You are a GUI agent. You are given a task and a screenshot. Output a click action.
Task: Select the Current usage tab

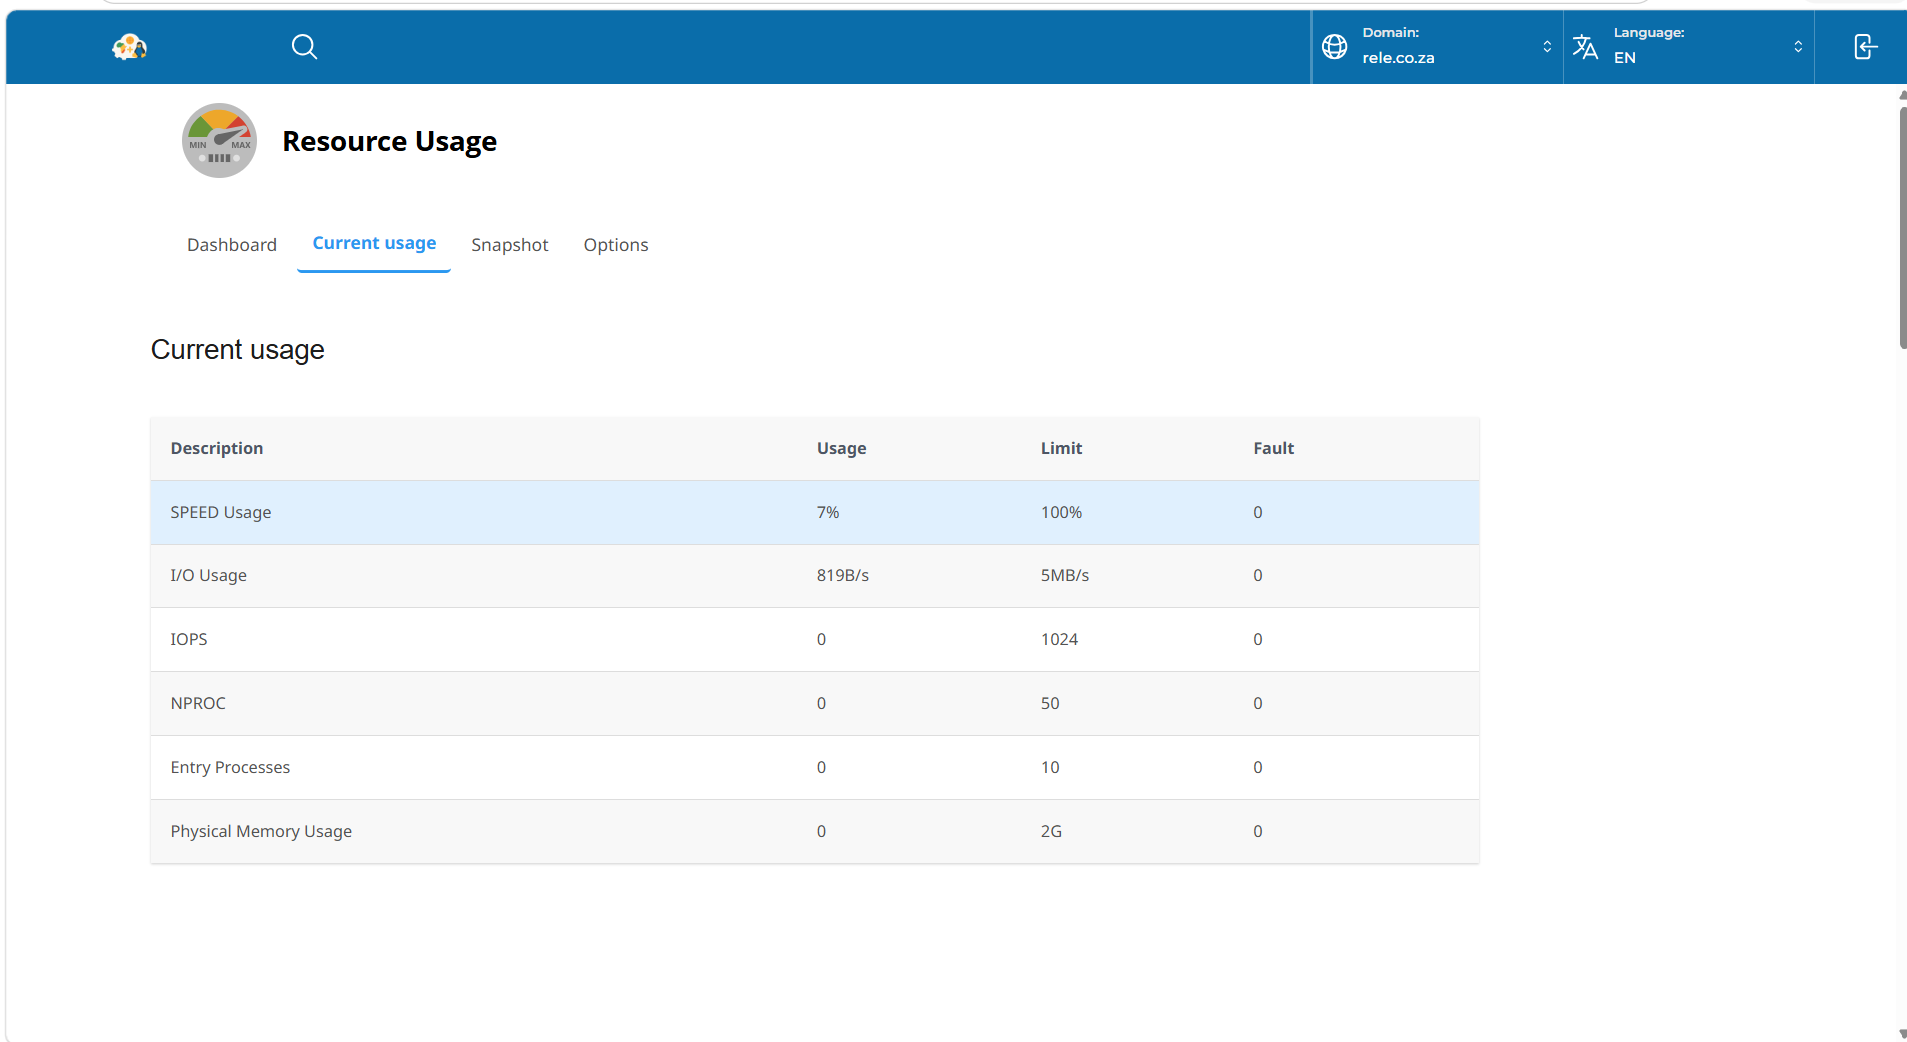point(374,244)
